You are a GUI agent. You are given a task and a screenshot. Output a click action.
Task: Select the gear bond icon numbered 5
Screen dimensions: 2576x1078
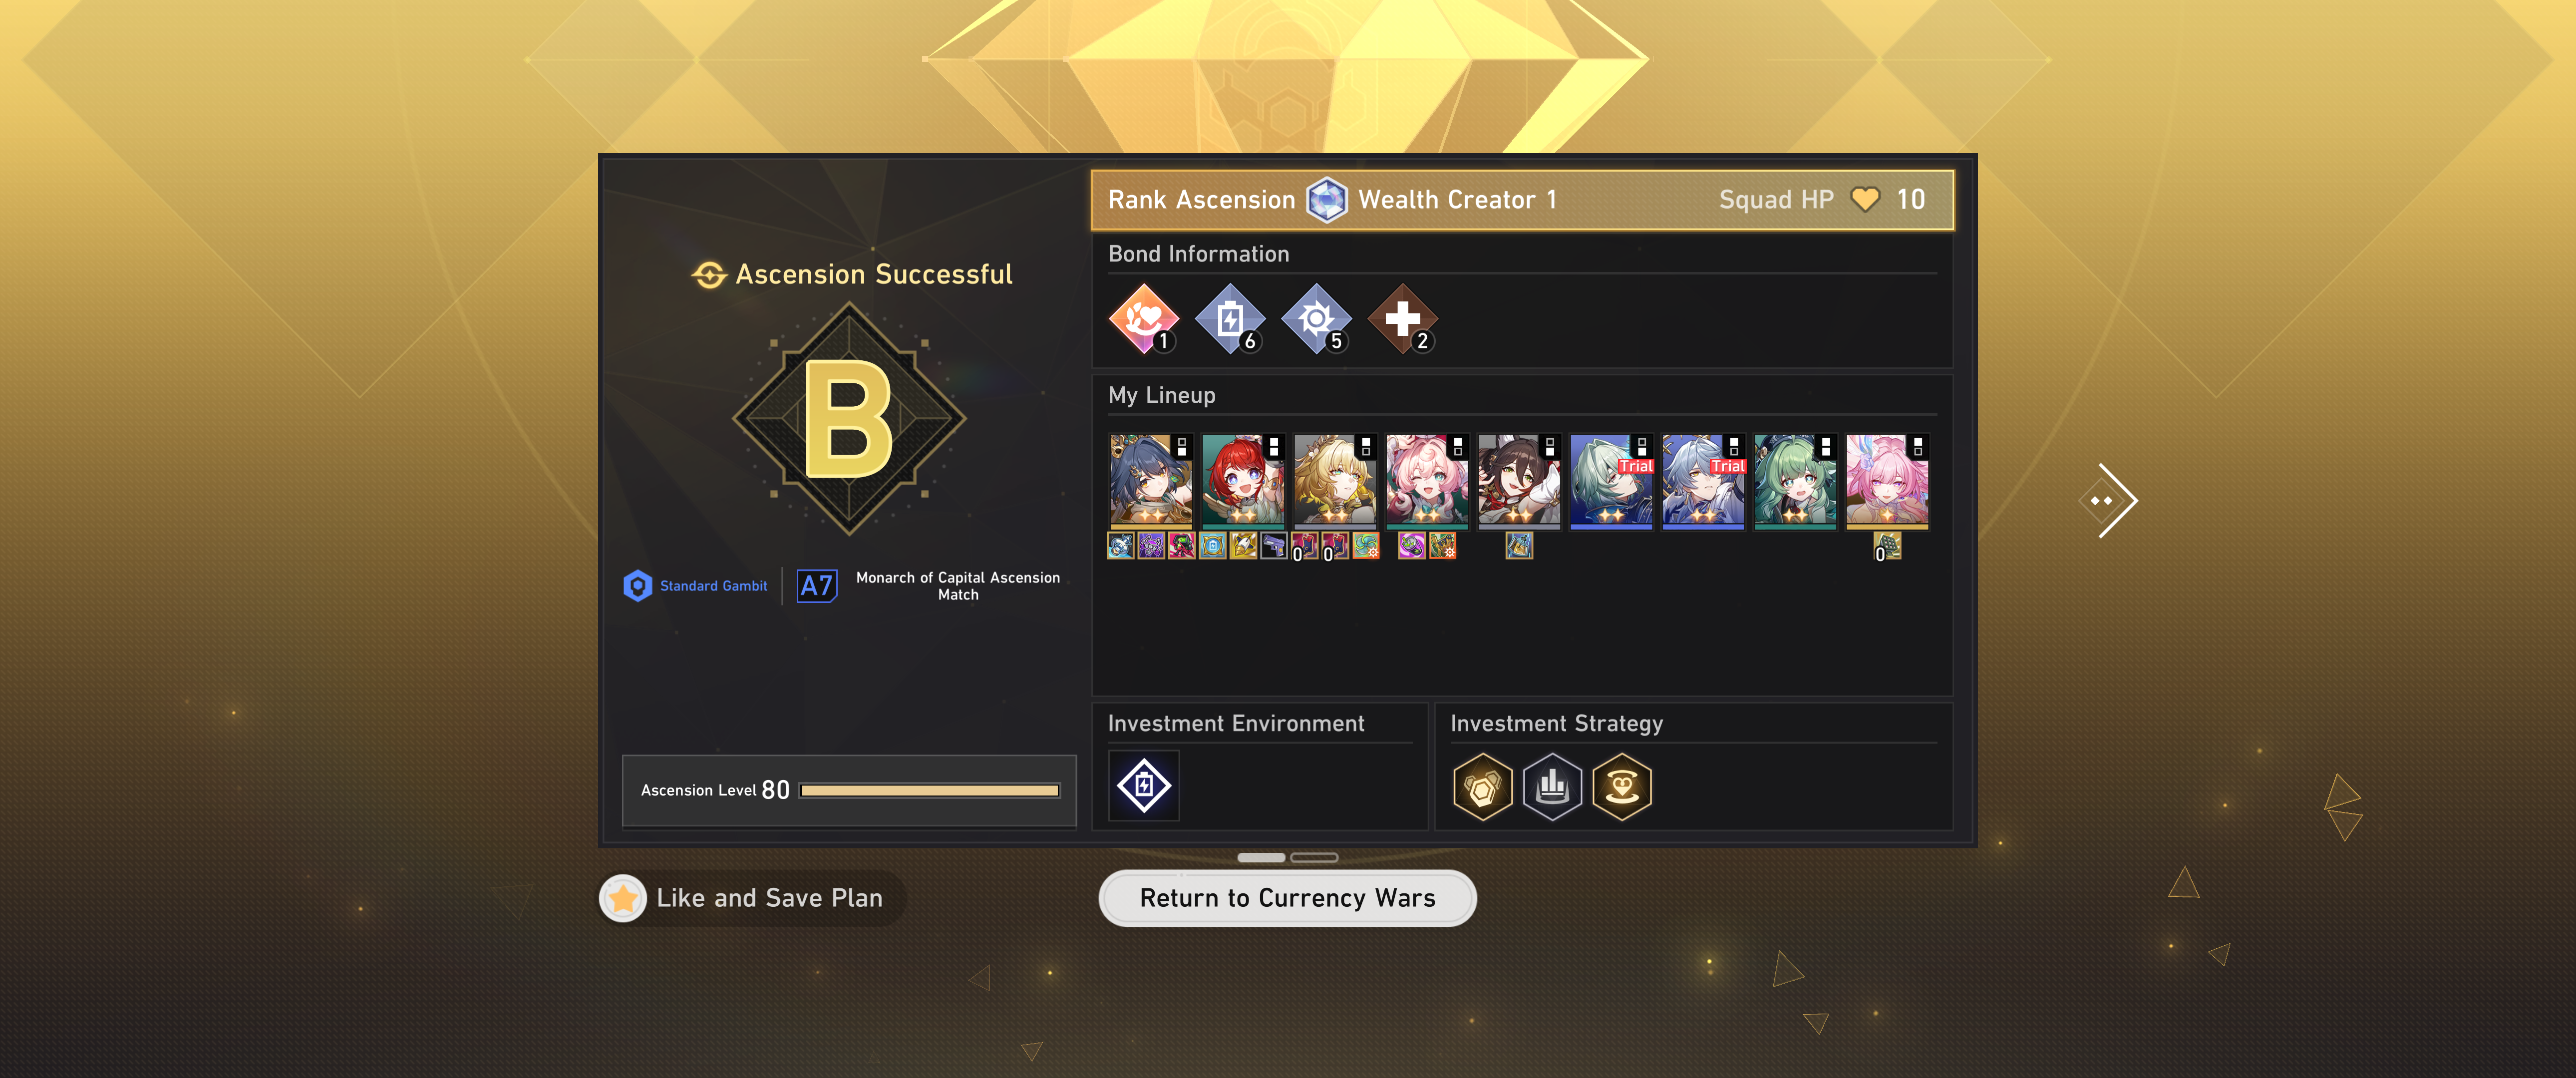tap(1316, 319)
